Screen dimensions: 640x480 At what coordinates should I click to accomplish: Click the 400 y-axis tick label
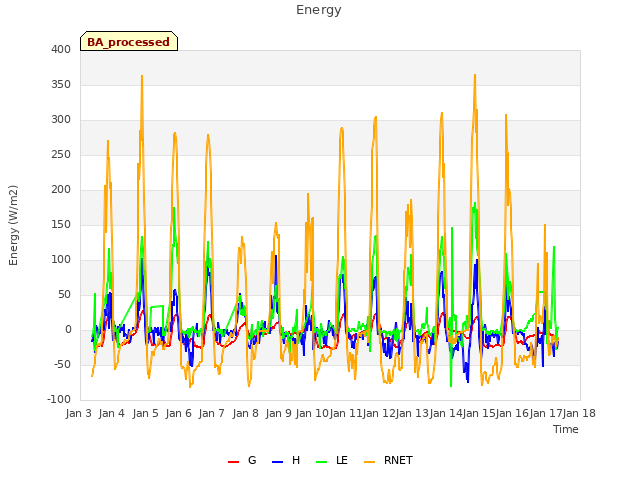coord(61,49)
